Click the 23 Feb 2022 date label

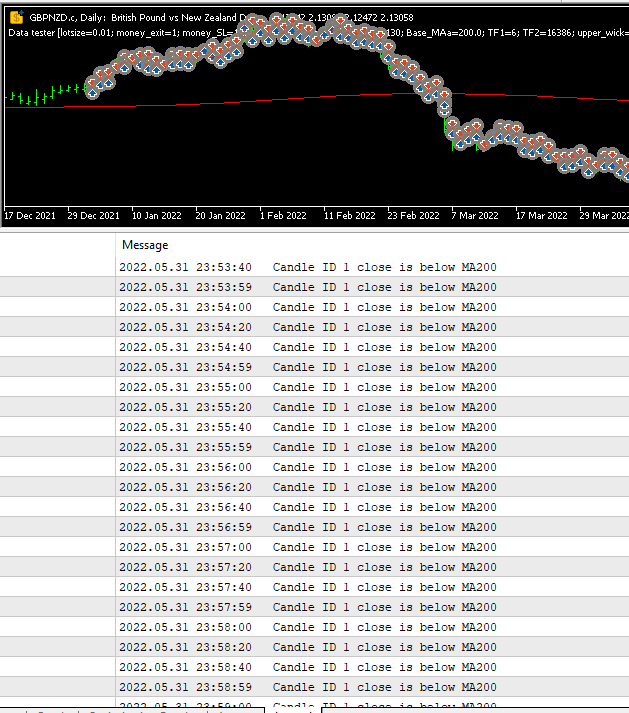click(x=413, y=216)
